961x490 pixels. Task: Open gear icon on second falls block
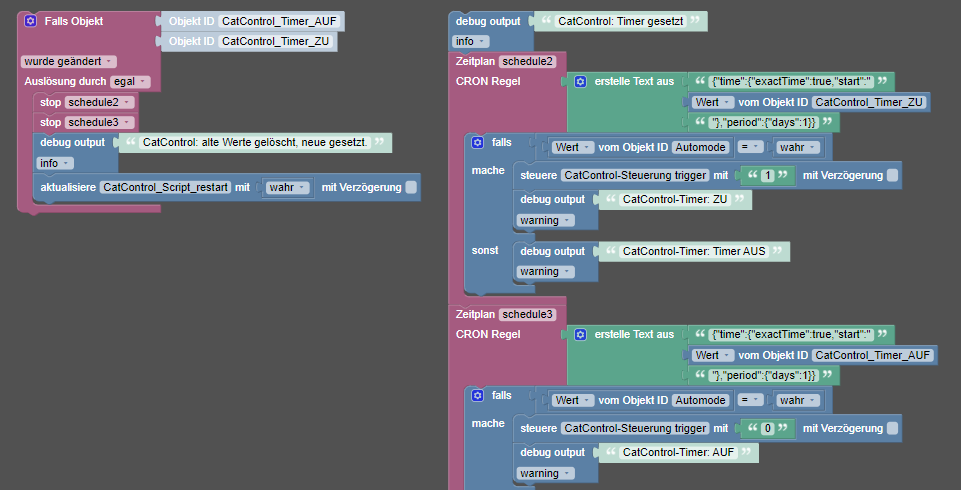point(477,396)
